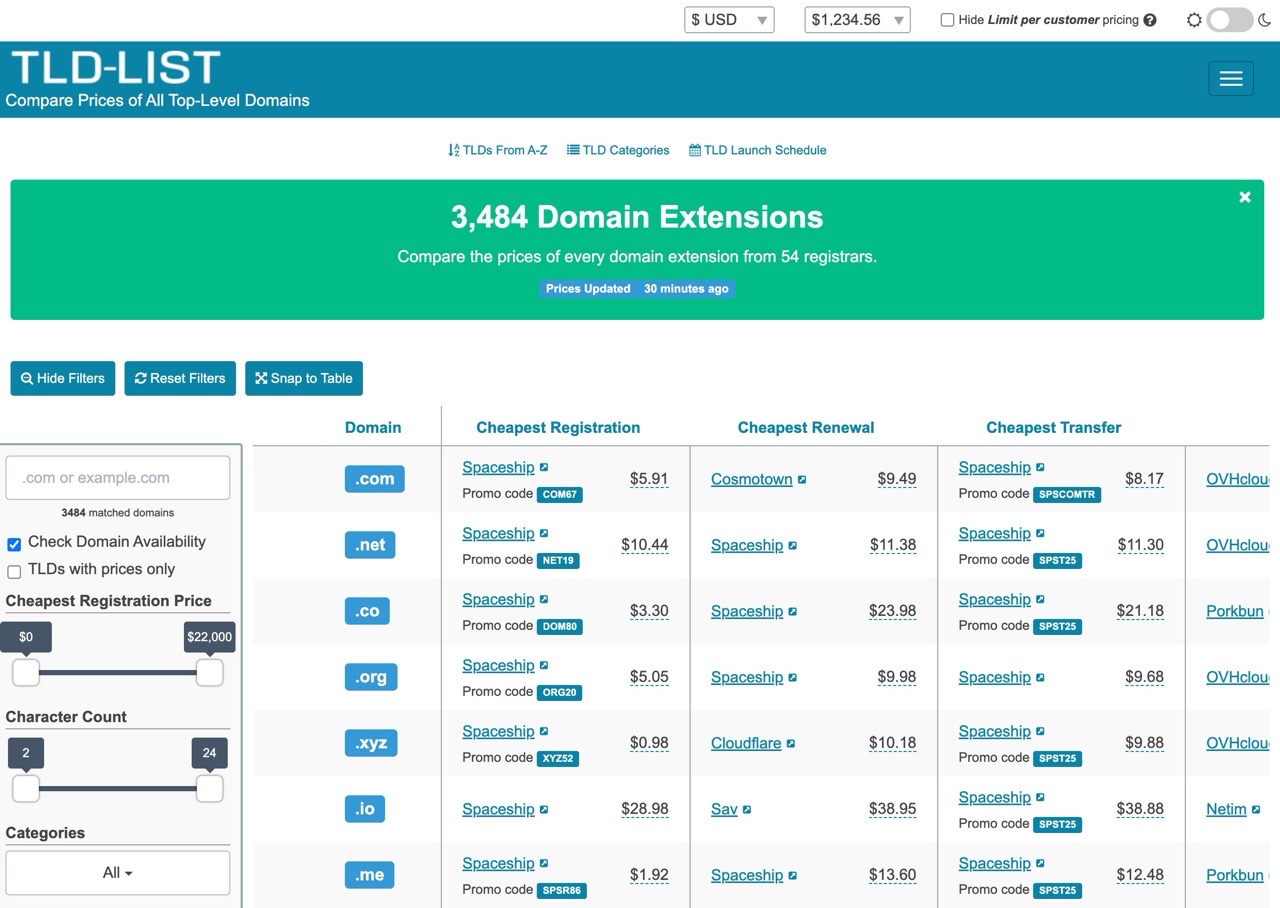Click the Hide Filters button
This screenshot has width=1280, height=908.
pyautogui.click(x=63, y=378)
